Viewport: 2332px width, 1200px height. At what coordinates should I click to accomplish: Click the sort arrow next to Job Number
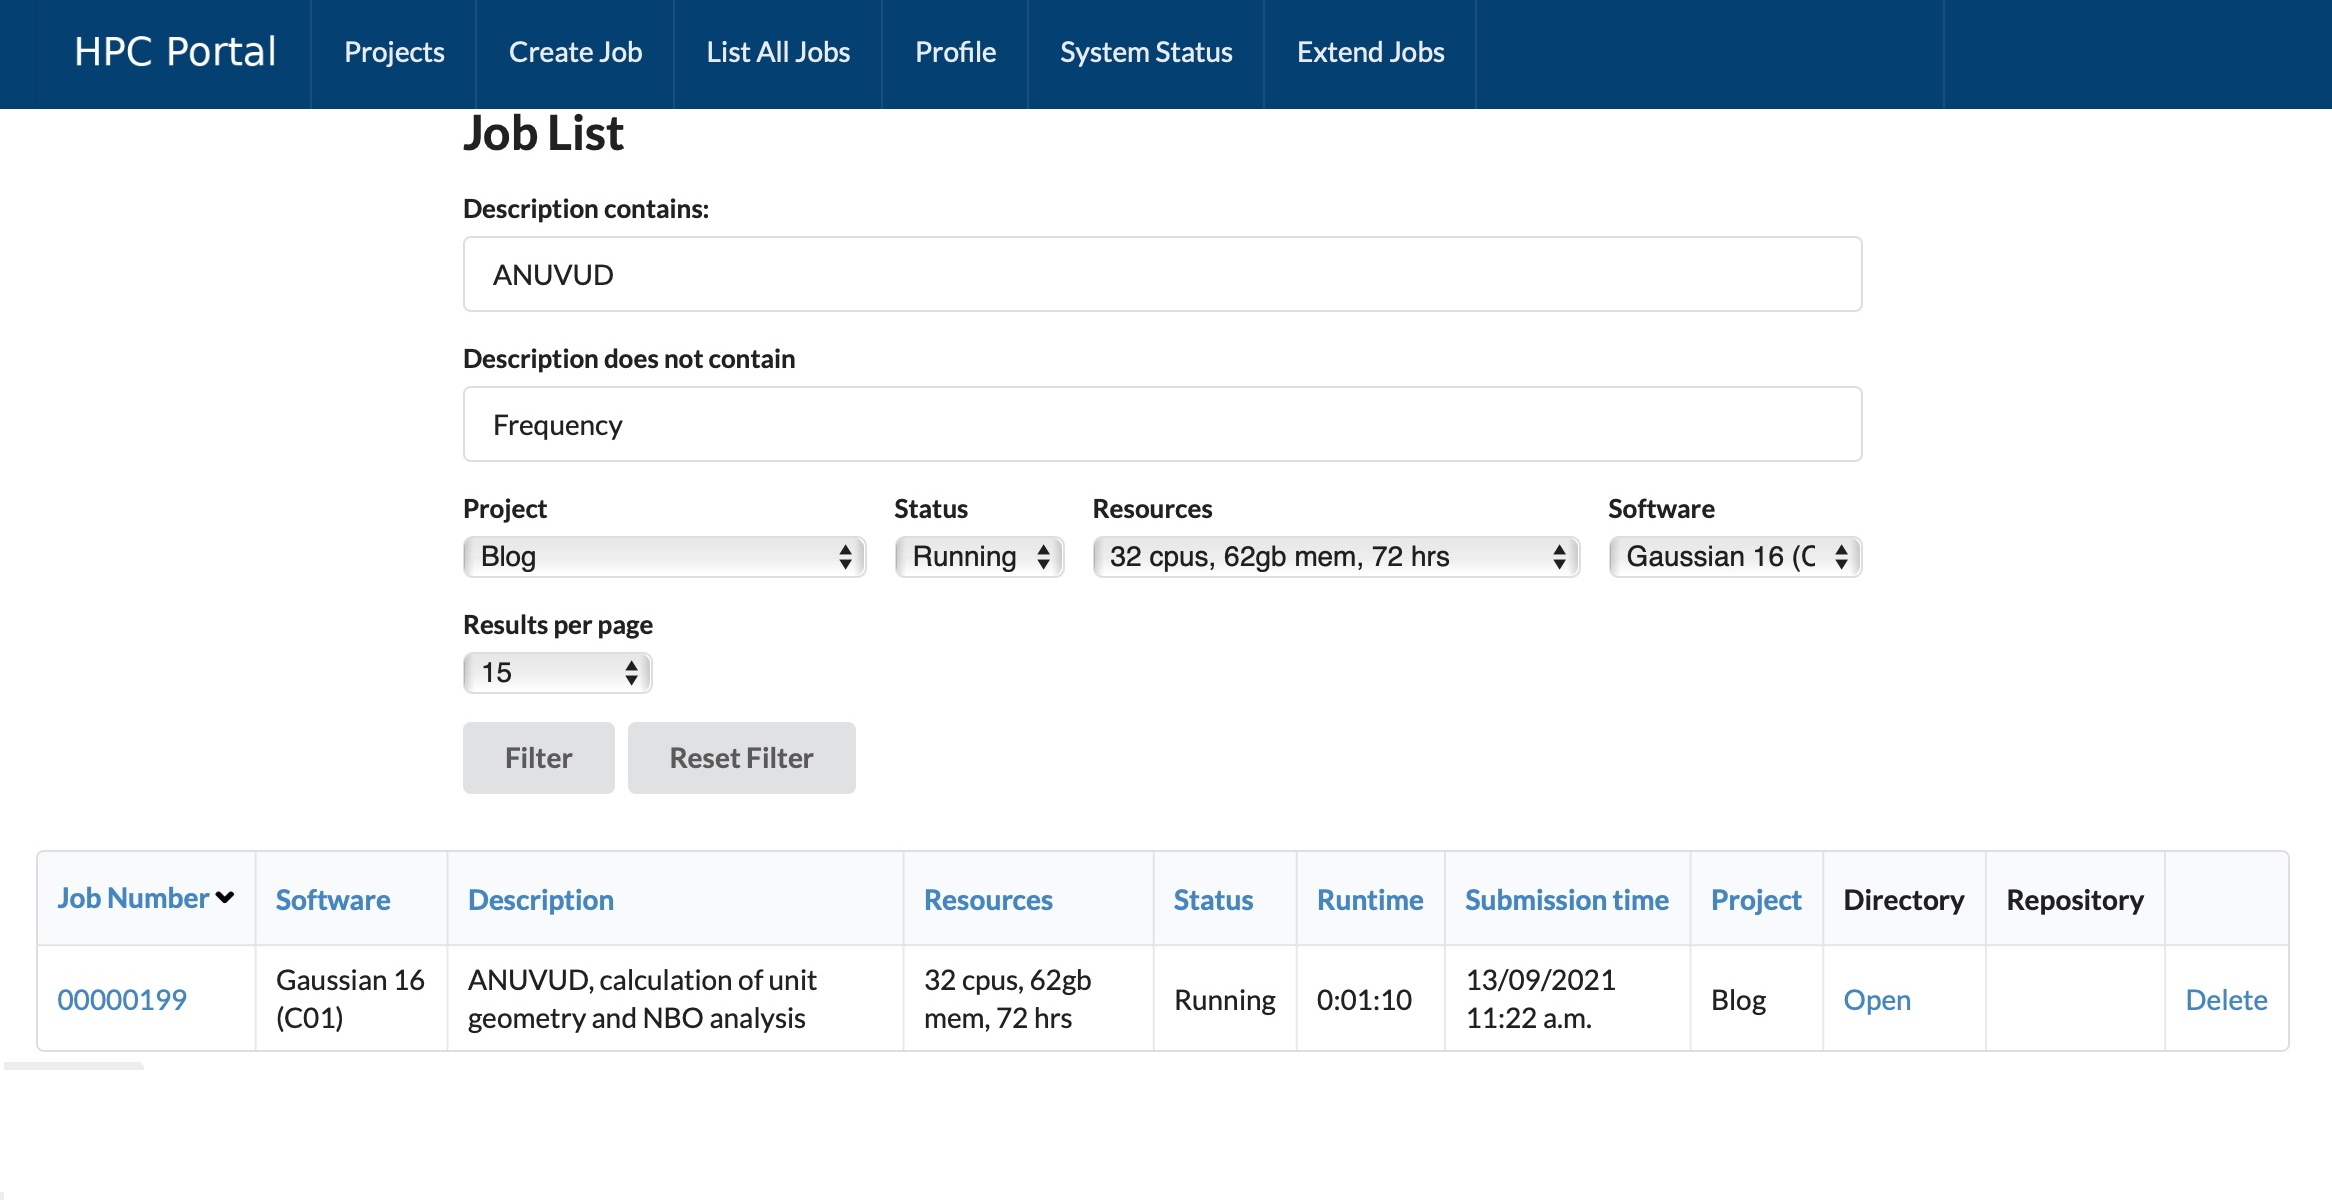(225, 898)
